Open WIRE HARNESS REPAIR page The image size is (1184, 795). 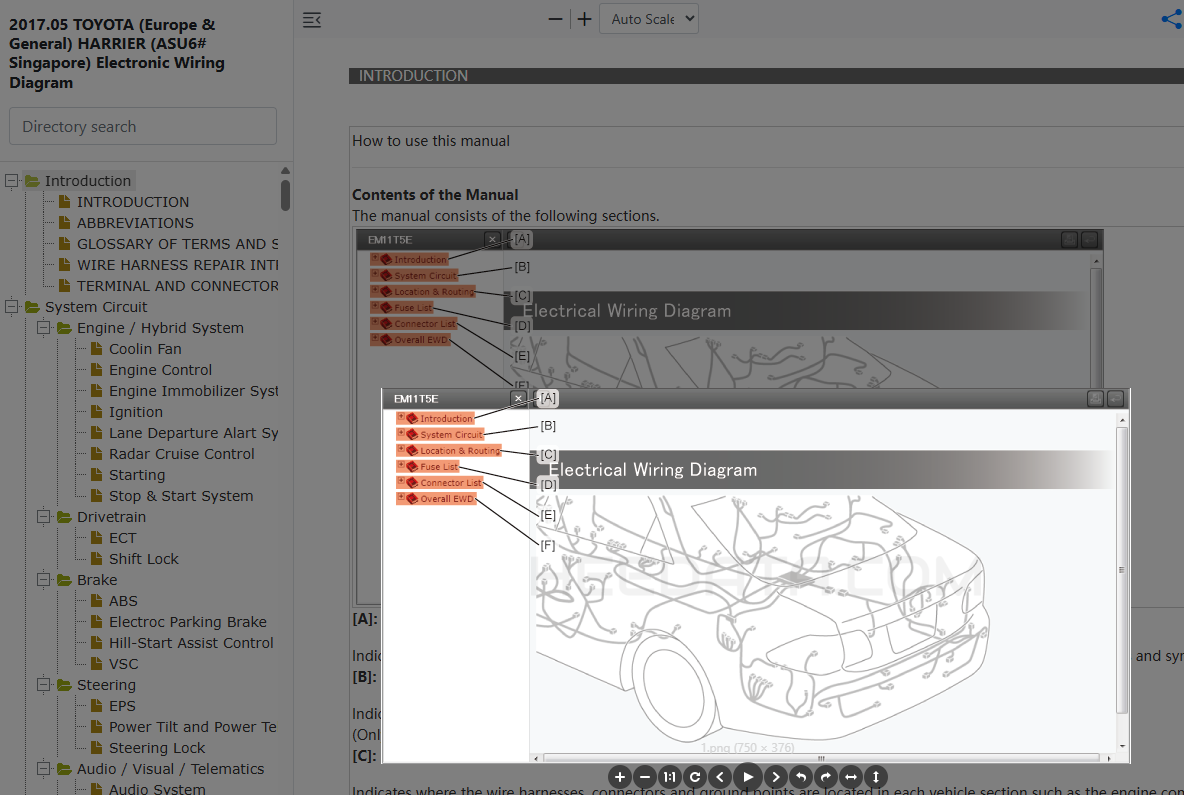pos(177,265)
